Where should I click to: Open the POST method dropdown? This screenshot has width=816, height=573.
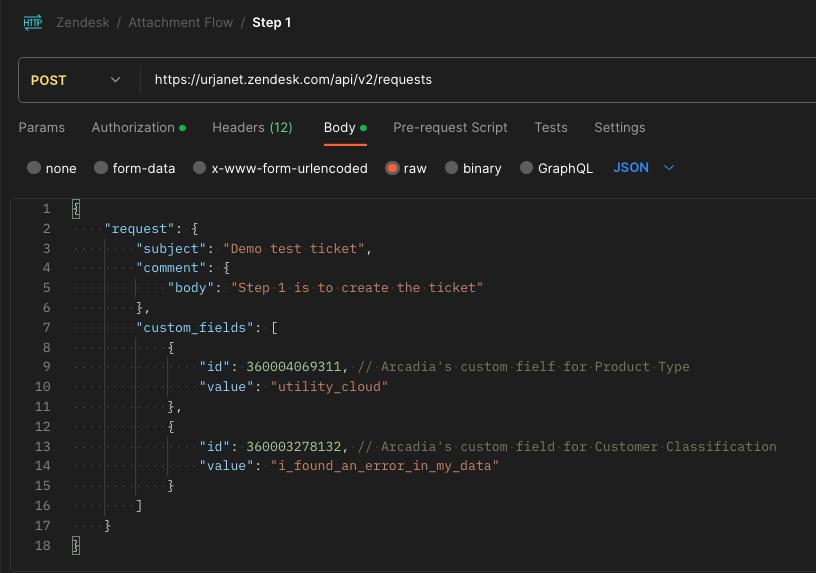coord(76,80)
